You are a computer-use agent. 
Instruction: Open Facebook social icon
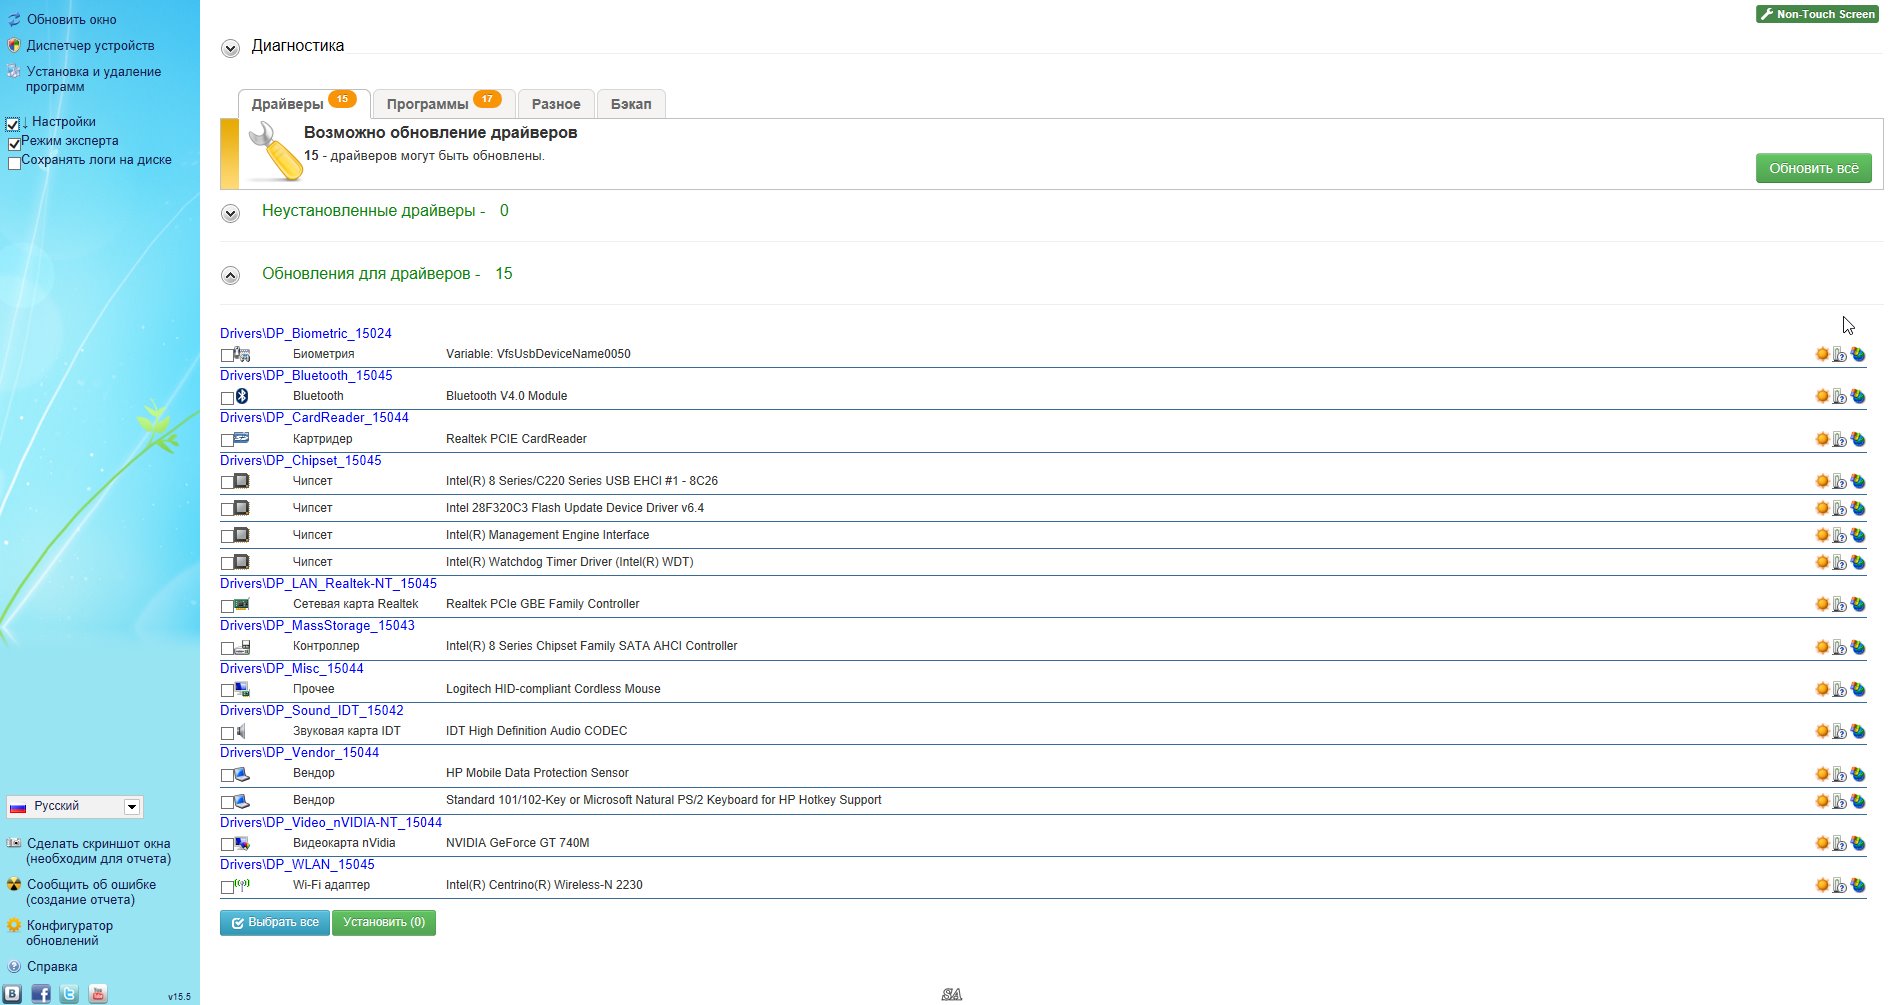tap(41, 994)
